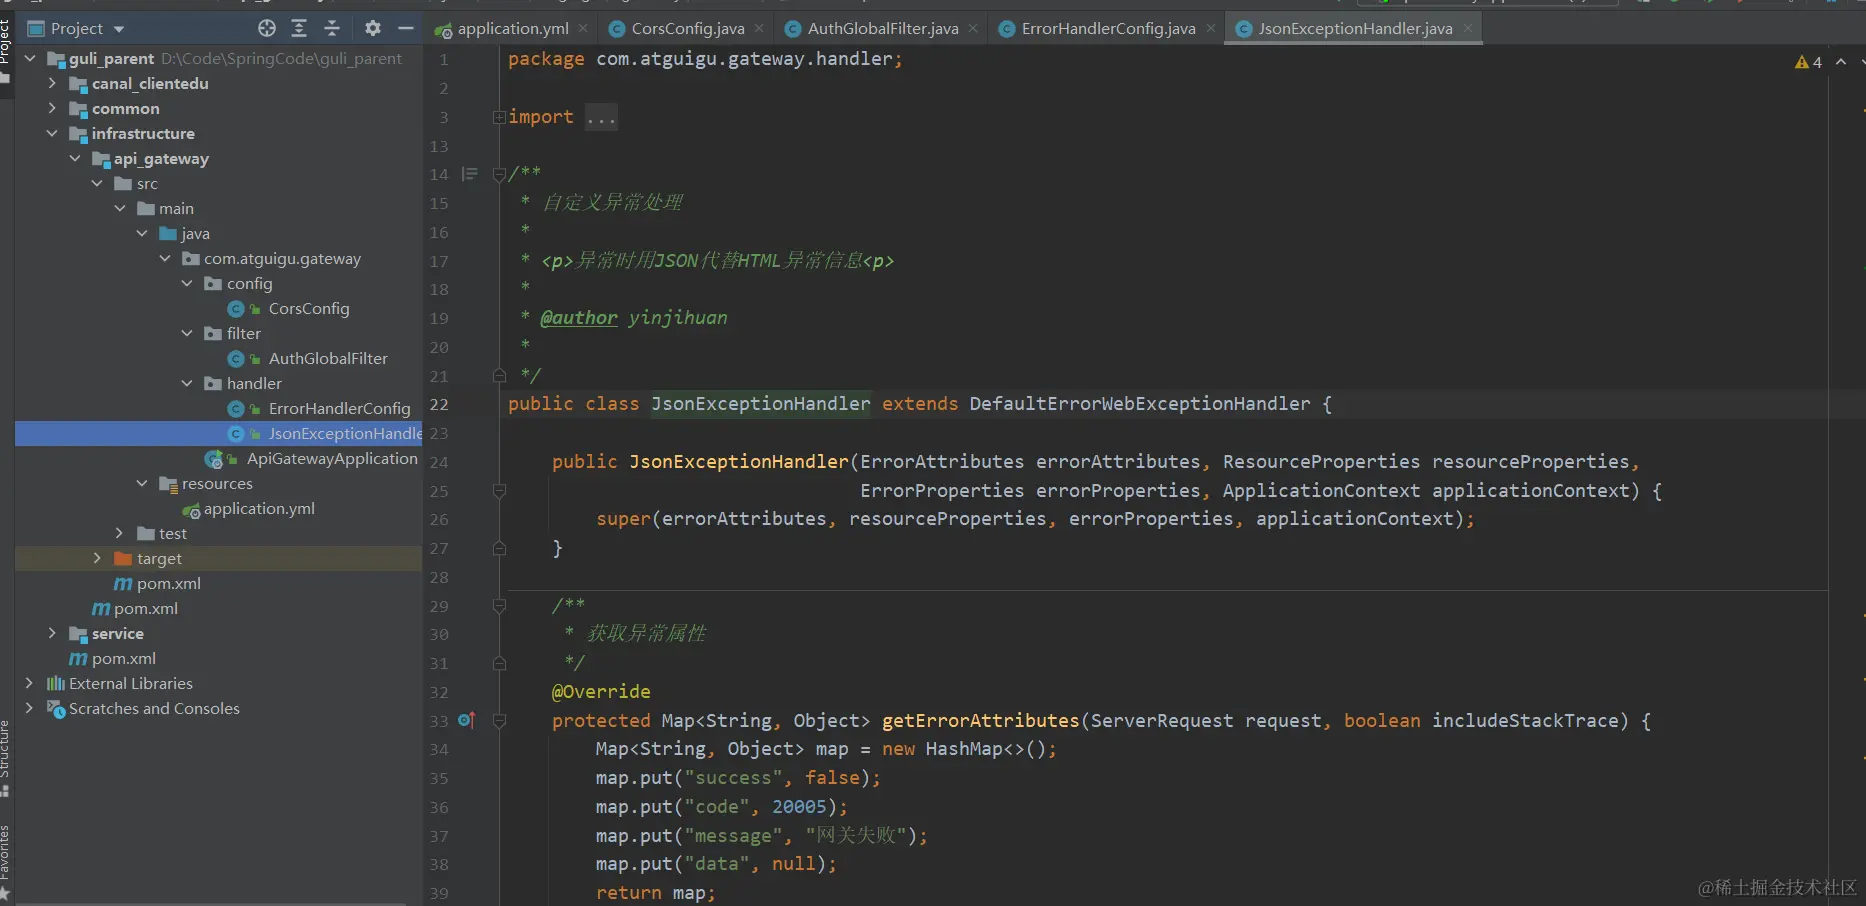Close the AuthGlobalFilter.java tab
Image resolution: width=1866 pixels, height=906 pixels.
click(x=973, y=28)
